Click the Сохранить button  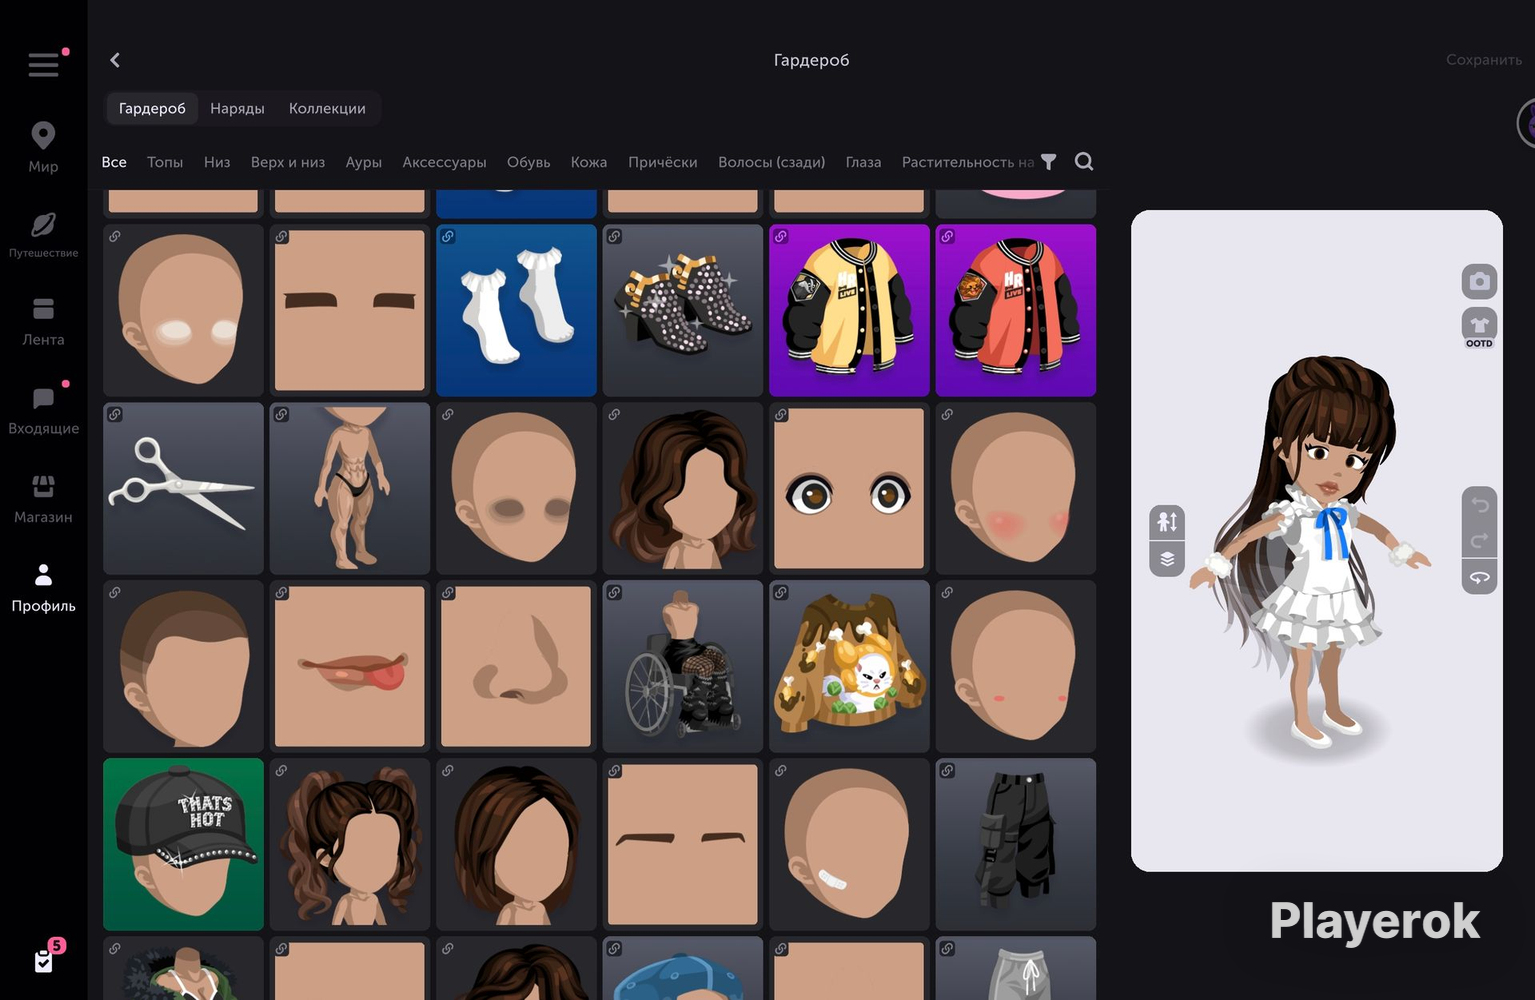pyautogui.click(x=1484, y=60)
